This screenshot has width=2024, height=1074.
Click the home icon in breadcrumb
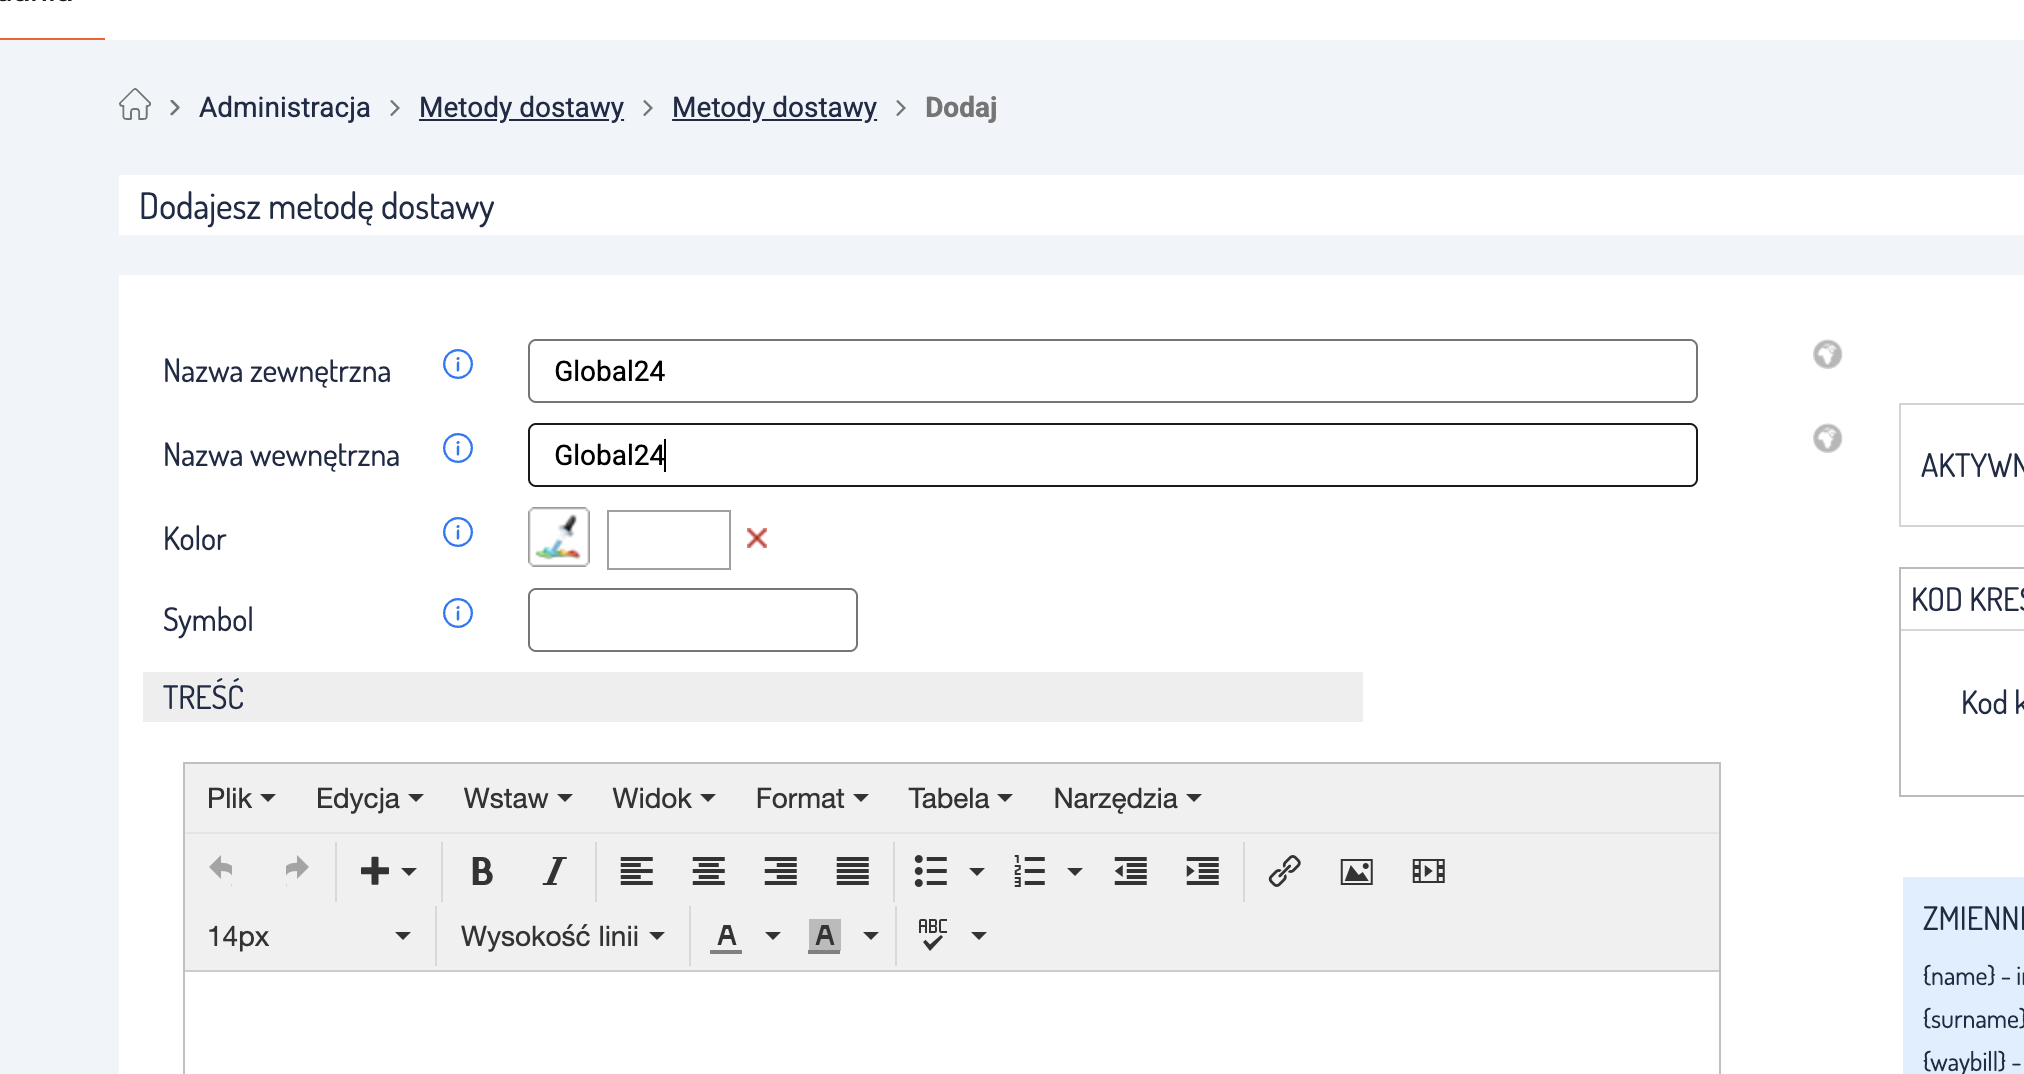[x=135, y=105]
